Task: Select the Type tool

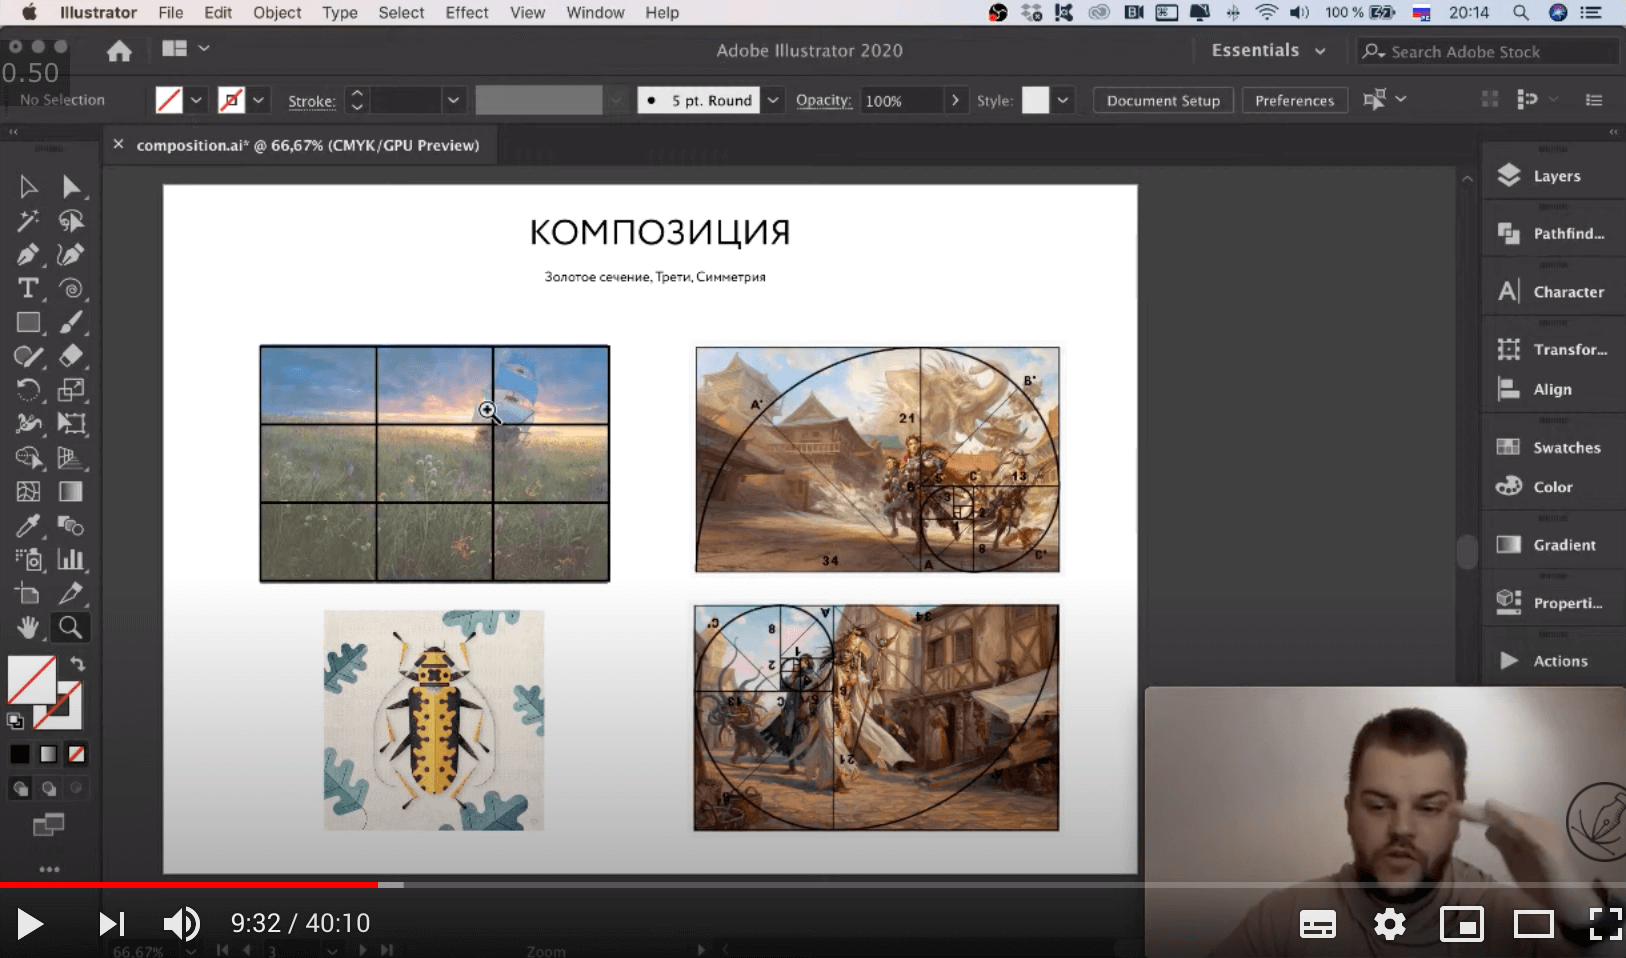Action: click(28, 289)
